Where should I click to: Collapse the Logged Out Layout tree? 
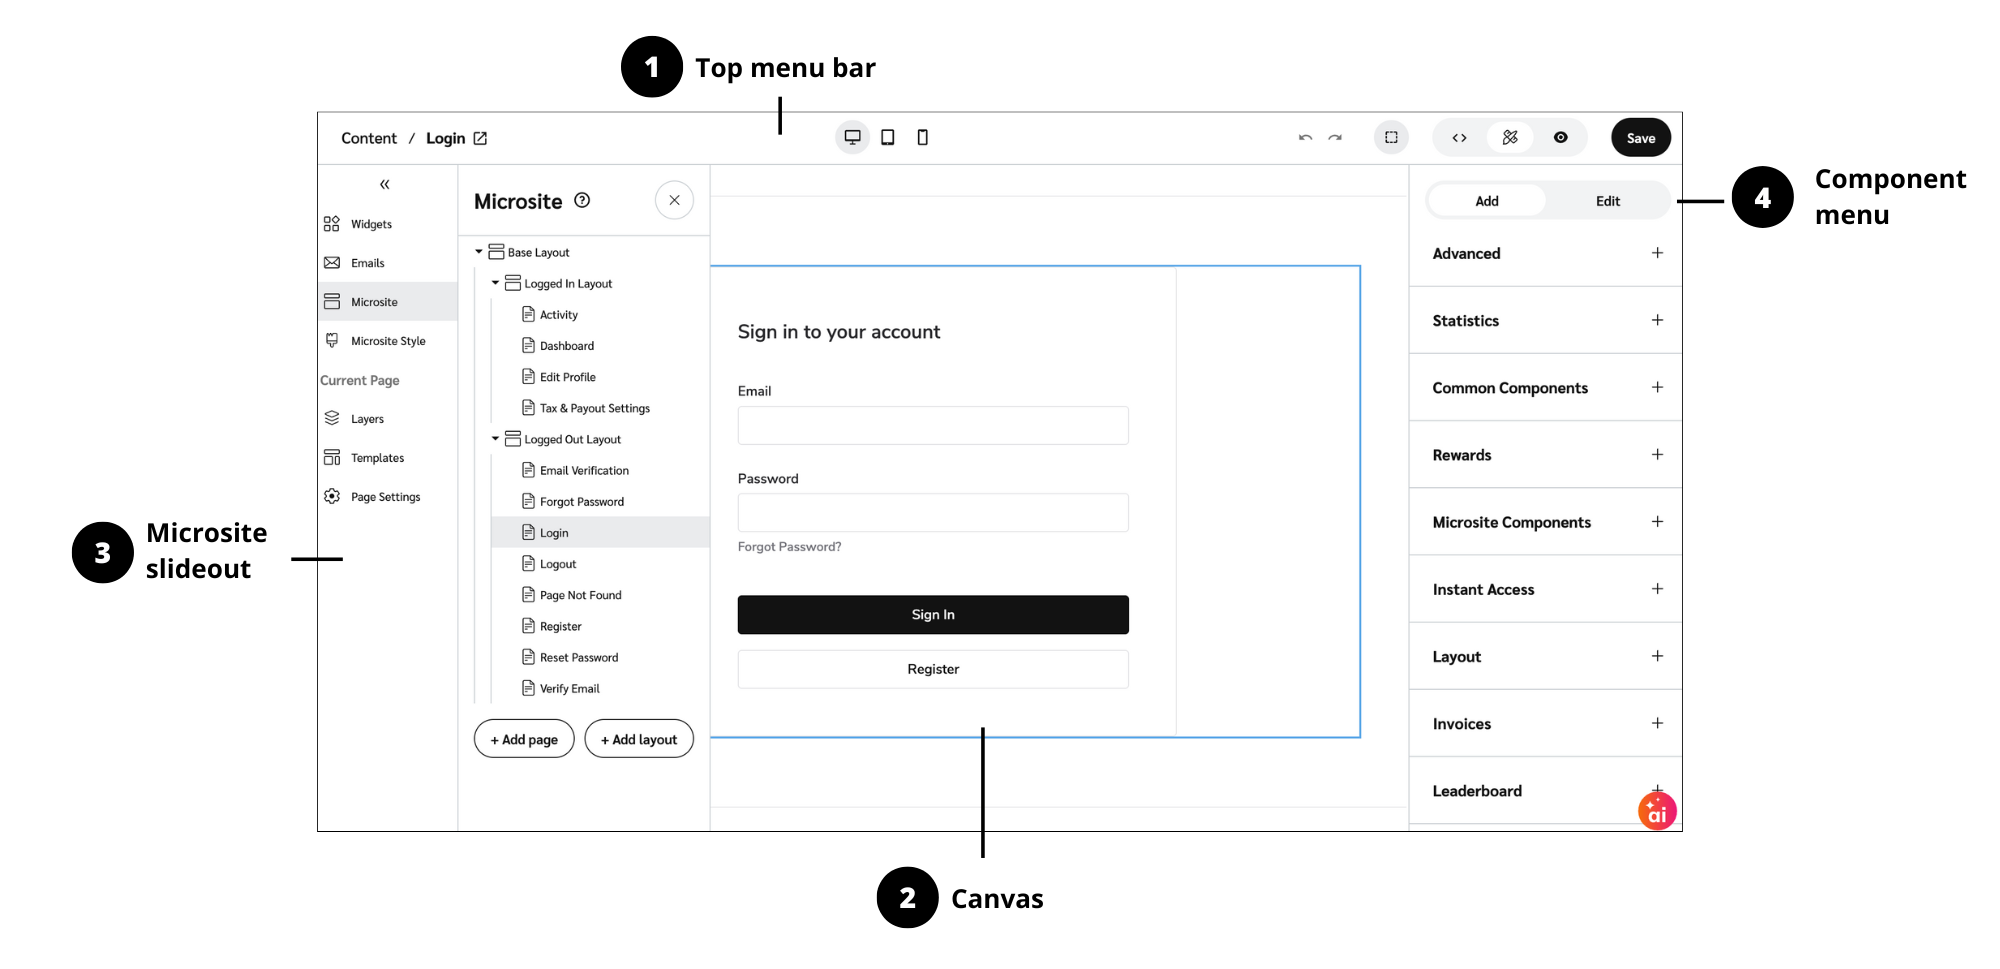pos(495,440)
